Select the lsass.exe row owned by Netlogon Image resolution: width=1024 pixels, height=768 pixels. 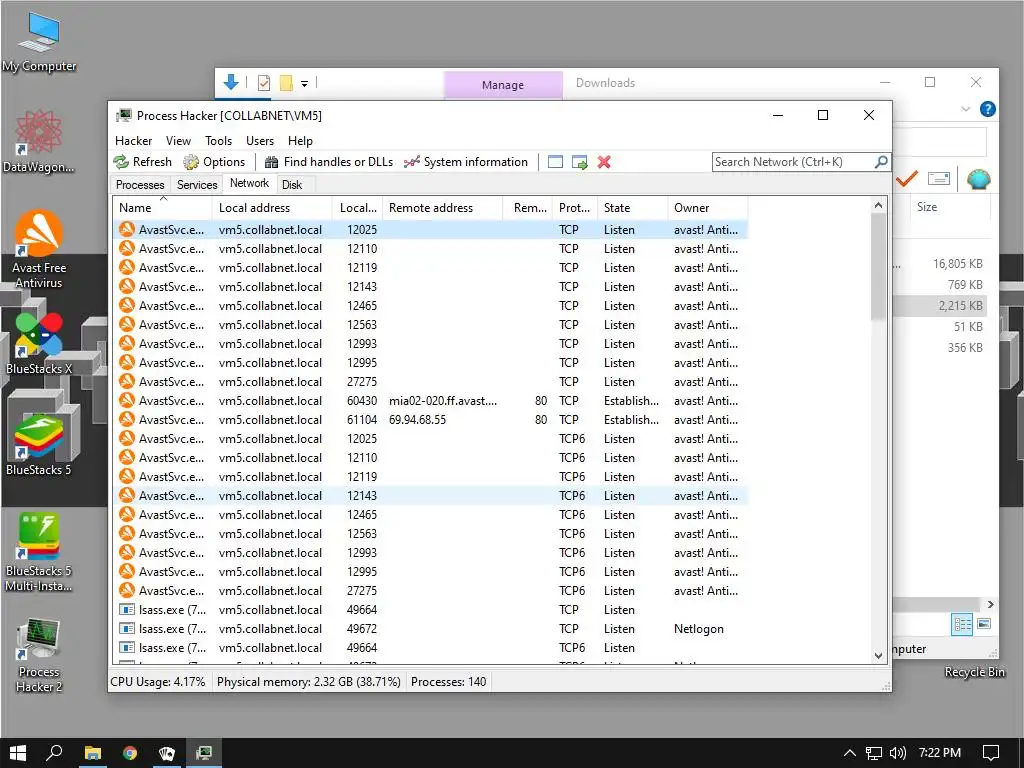[431, 629]
